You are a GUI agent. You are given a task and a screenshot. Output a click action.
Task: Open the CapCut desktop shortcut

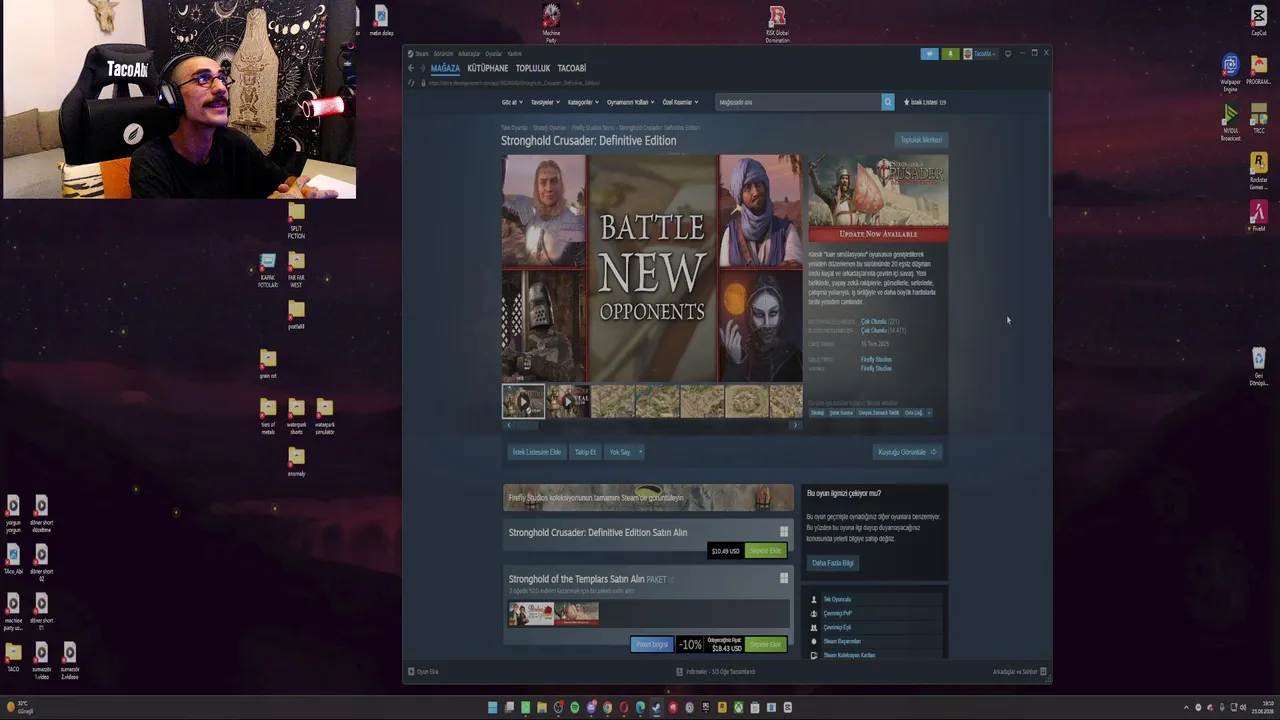point(1259,21)
